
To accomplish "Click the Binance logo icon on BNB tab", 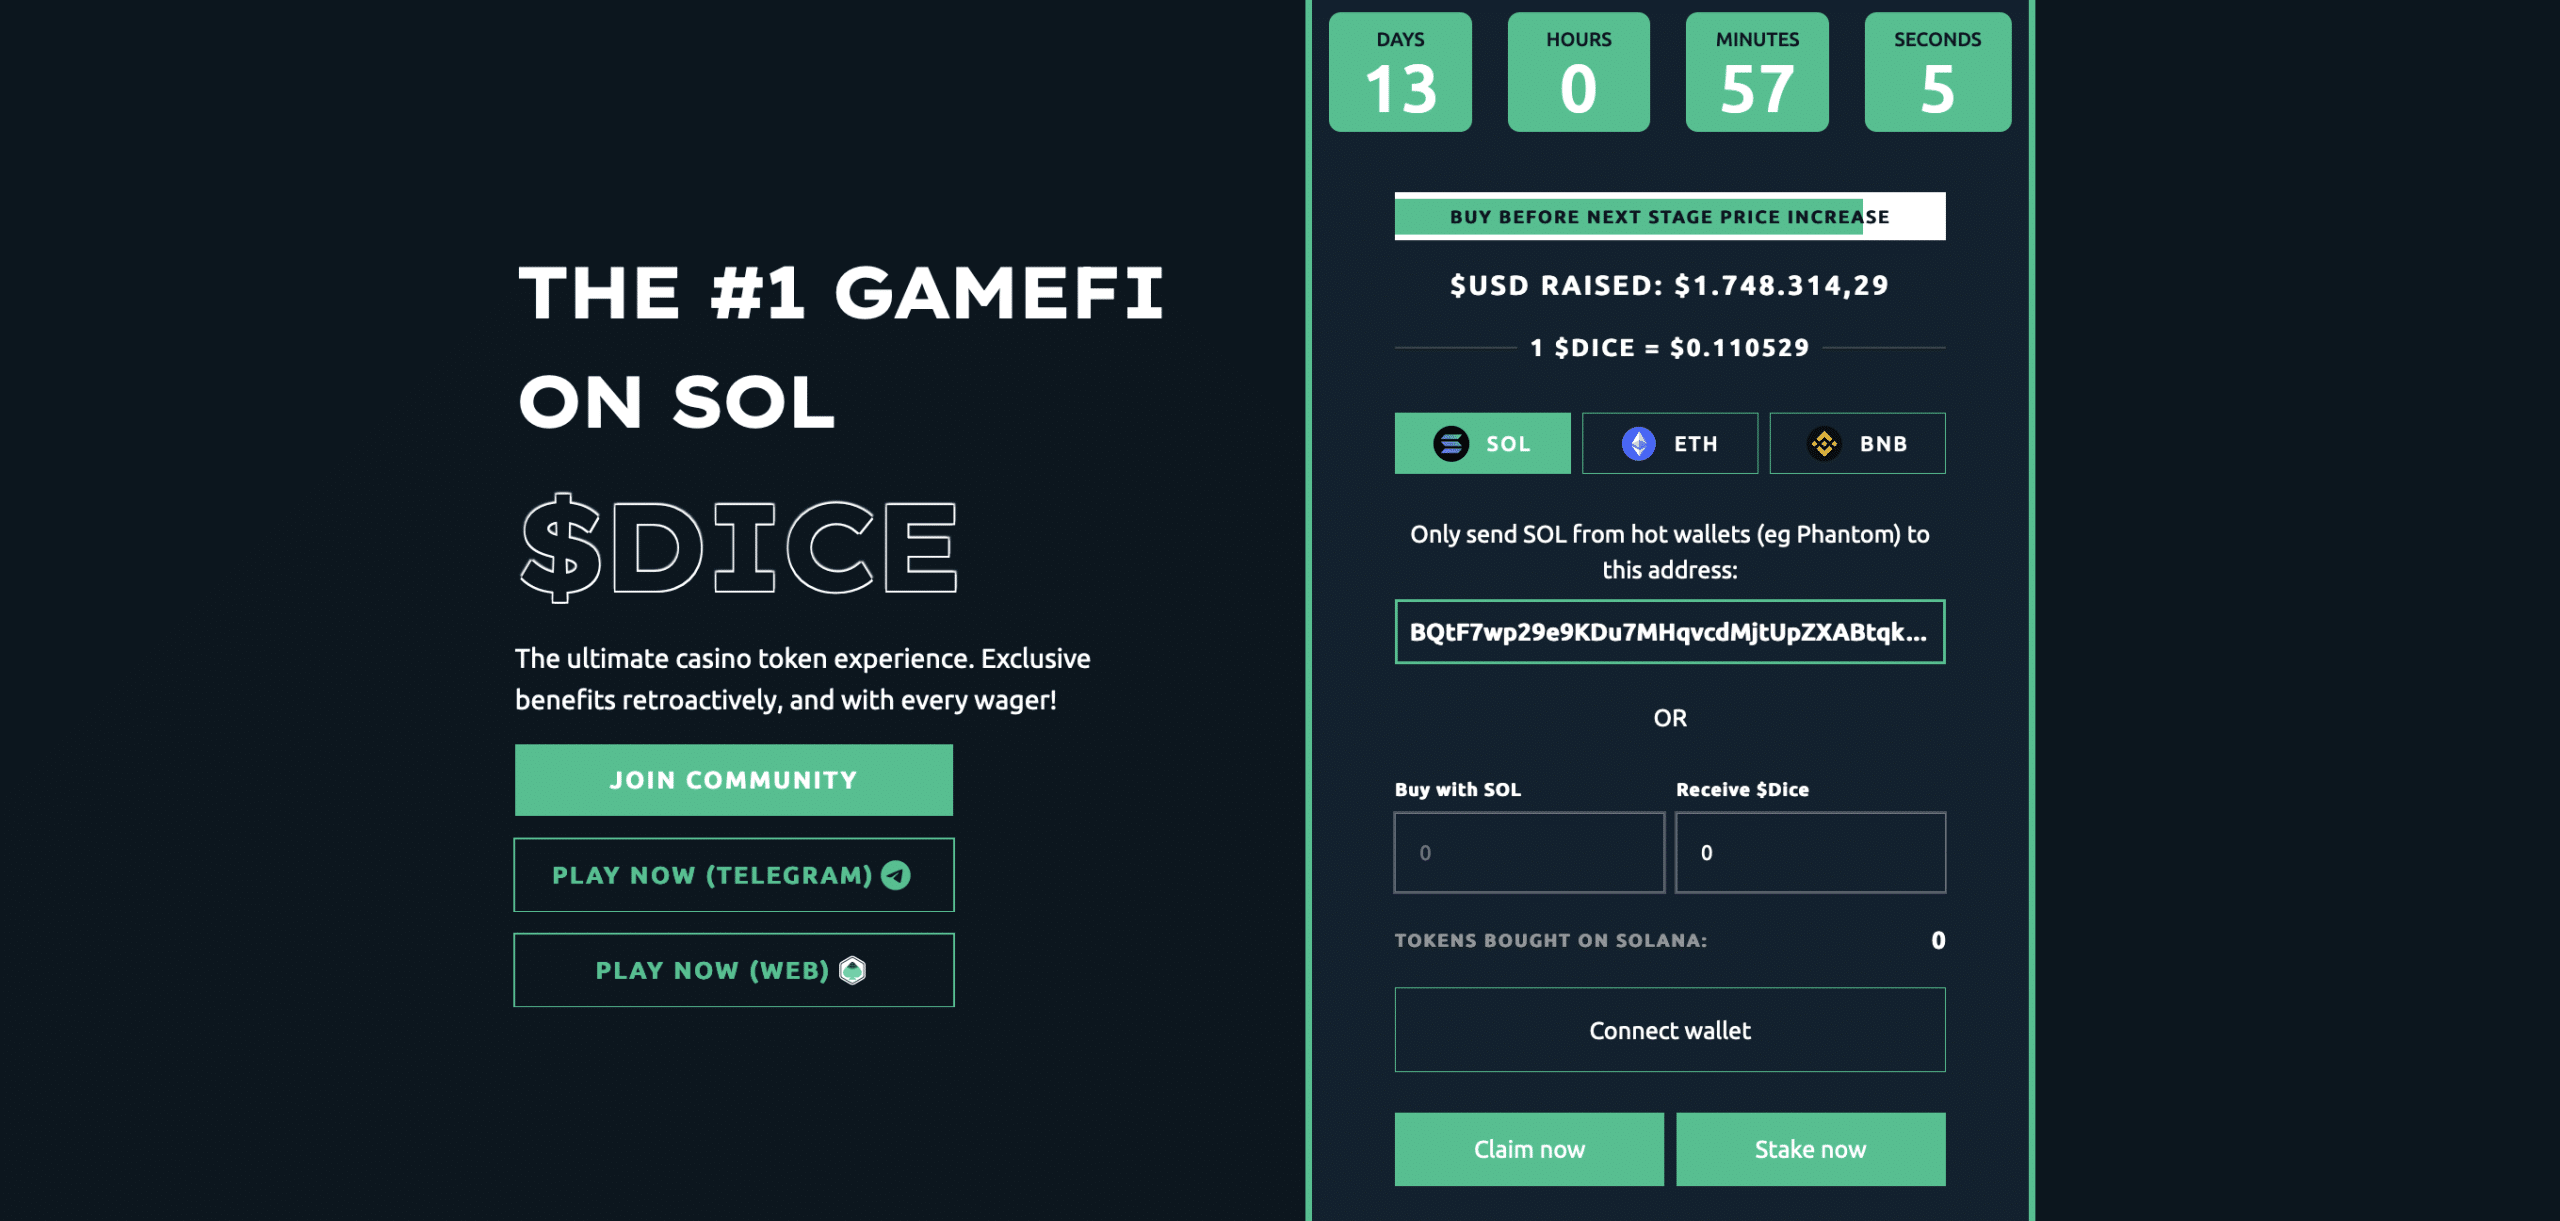I will click(x=1825, y=442).
